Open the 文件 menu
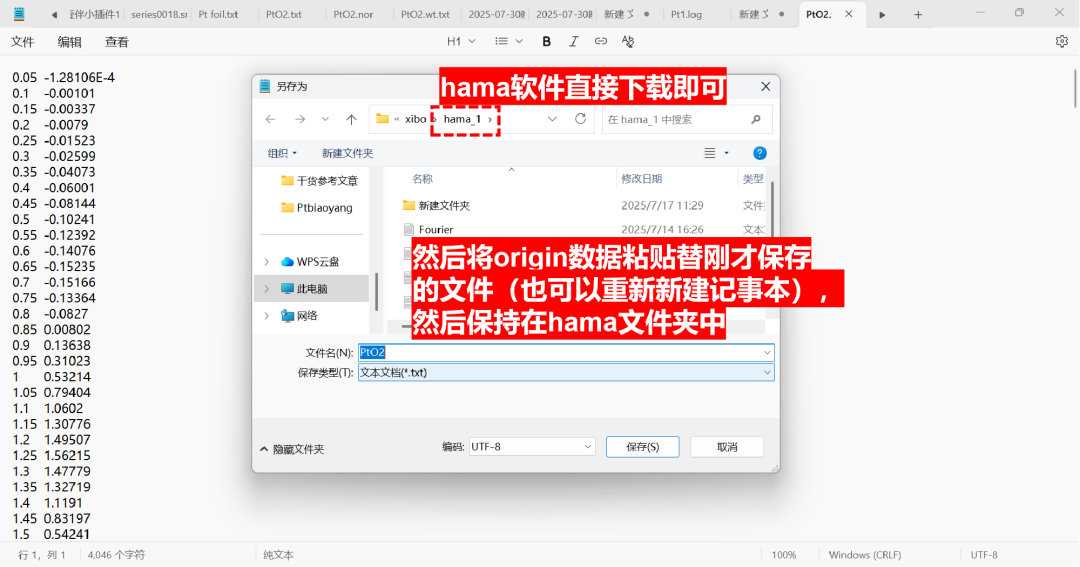Viewport: 1080px width, 567px height. click(x=22, y=42)
